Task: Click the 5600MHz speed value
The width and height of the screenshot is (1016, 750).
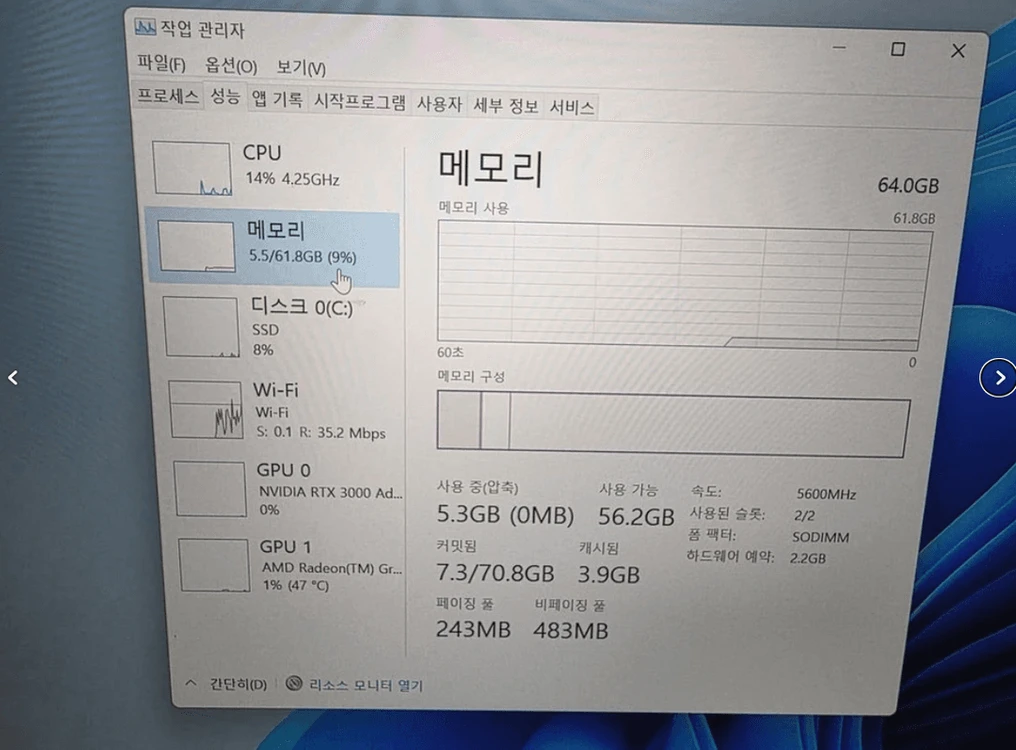Action: (826, 495)
